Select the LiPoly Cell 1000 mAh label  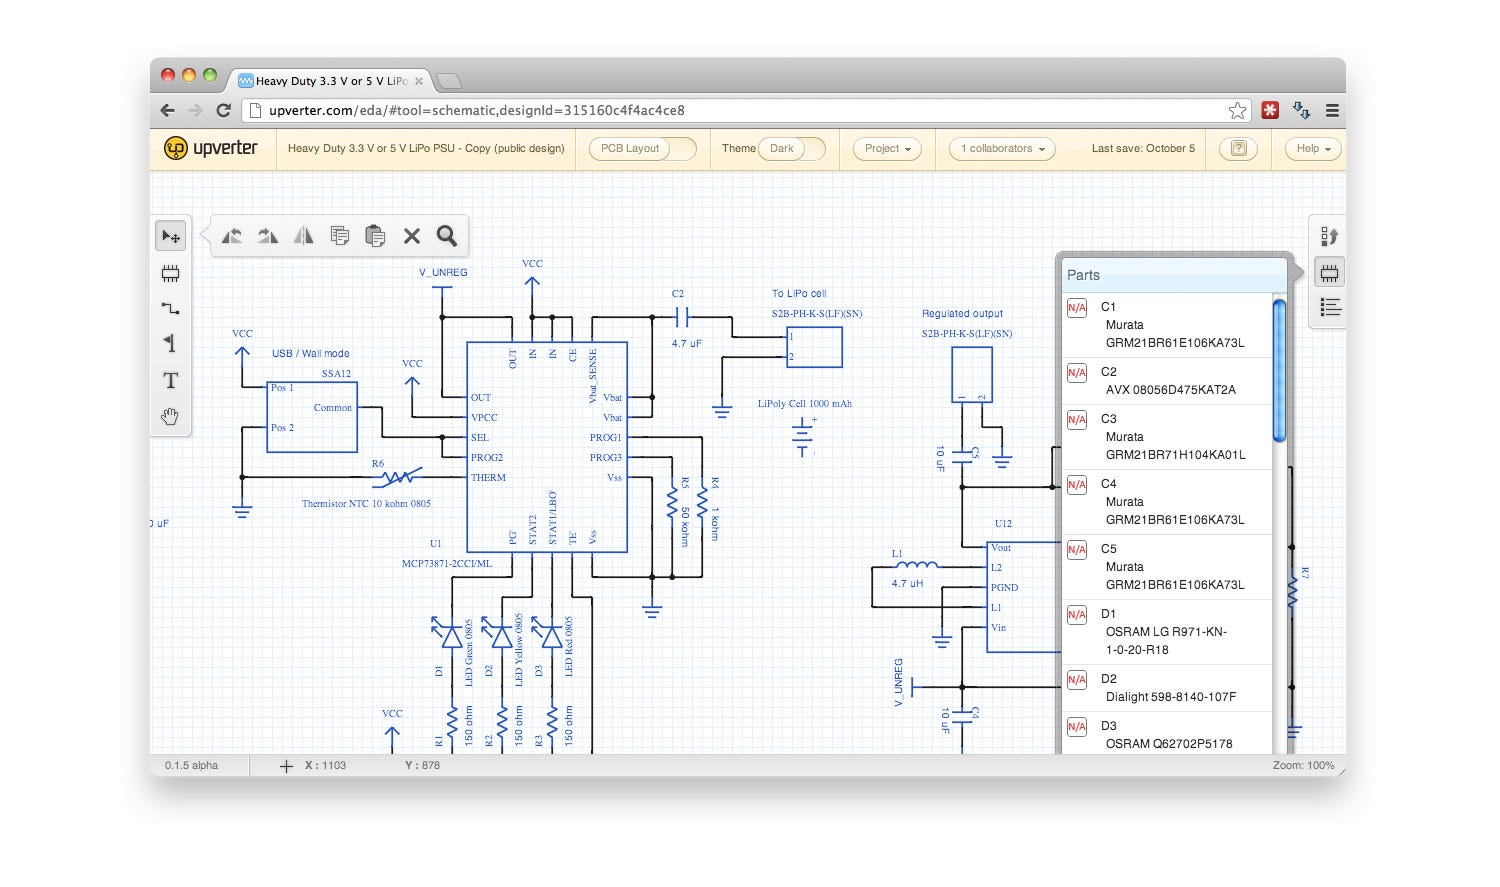coord(805,404)
